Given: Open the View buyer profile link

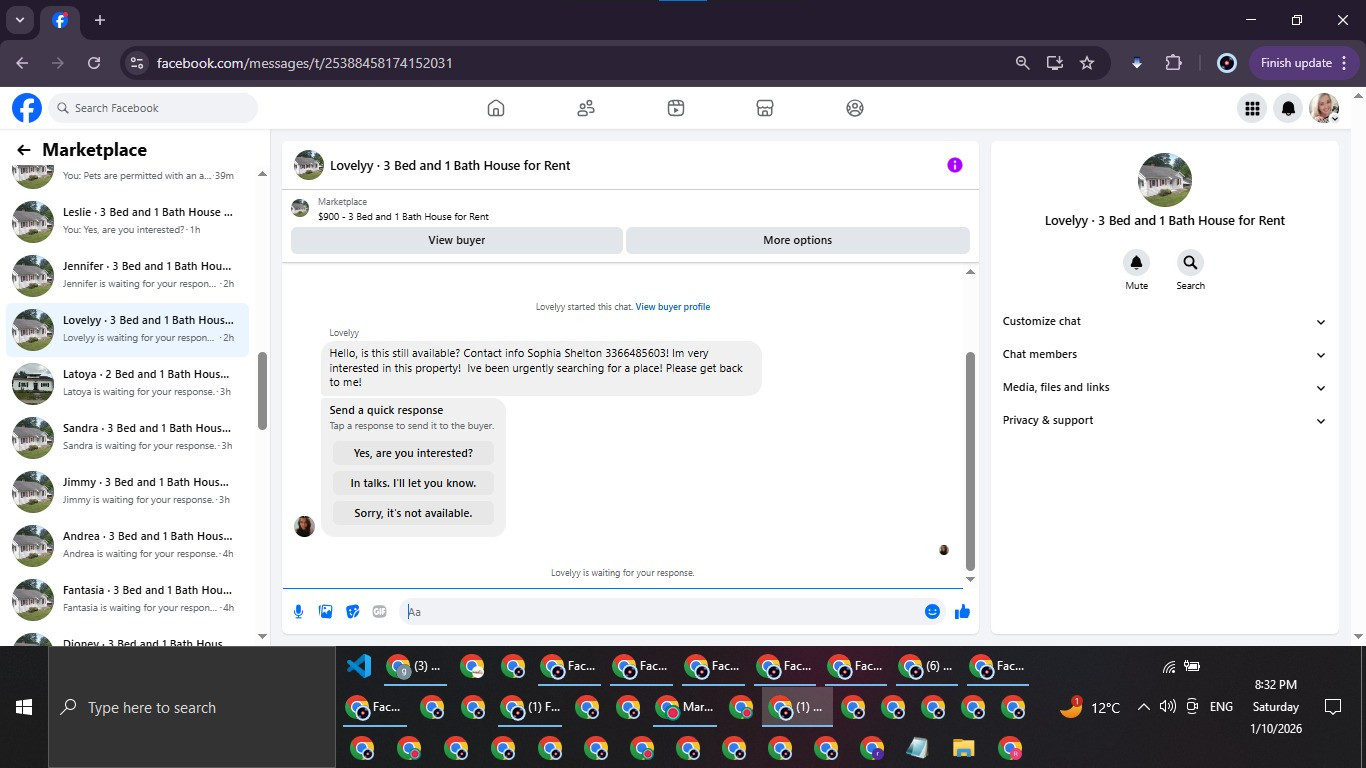Looking at the screenshot, I should coord(673,307).
